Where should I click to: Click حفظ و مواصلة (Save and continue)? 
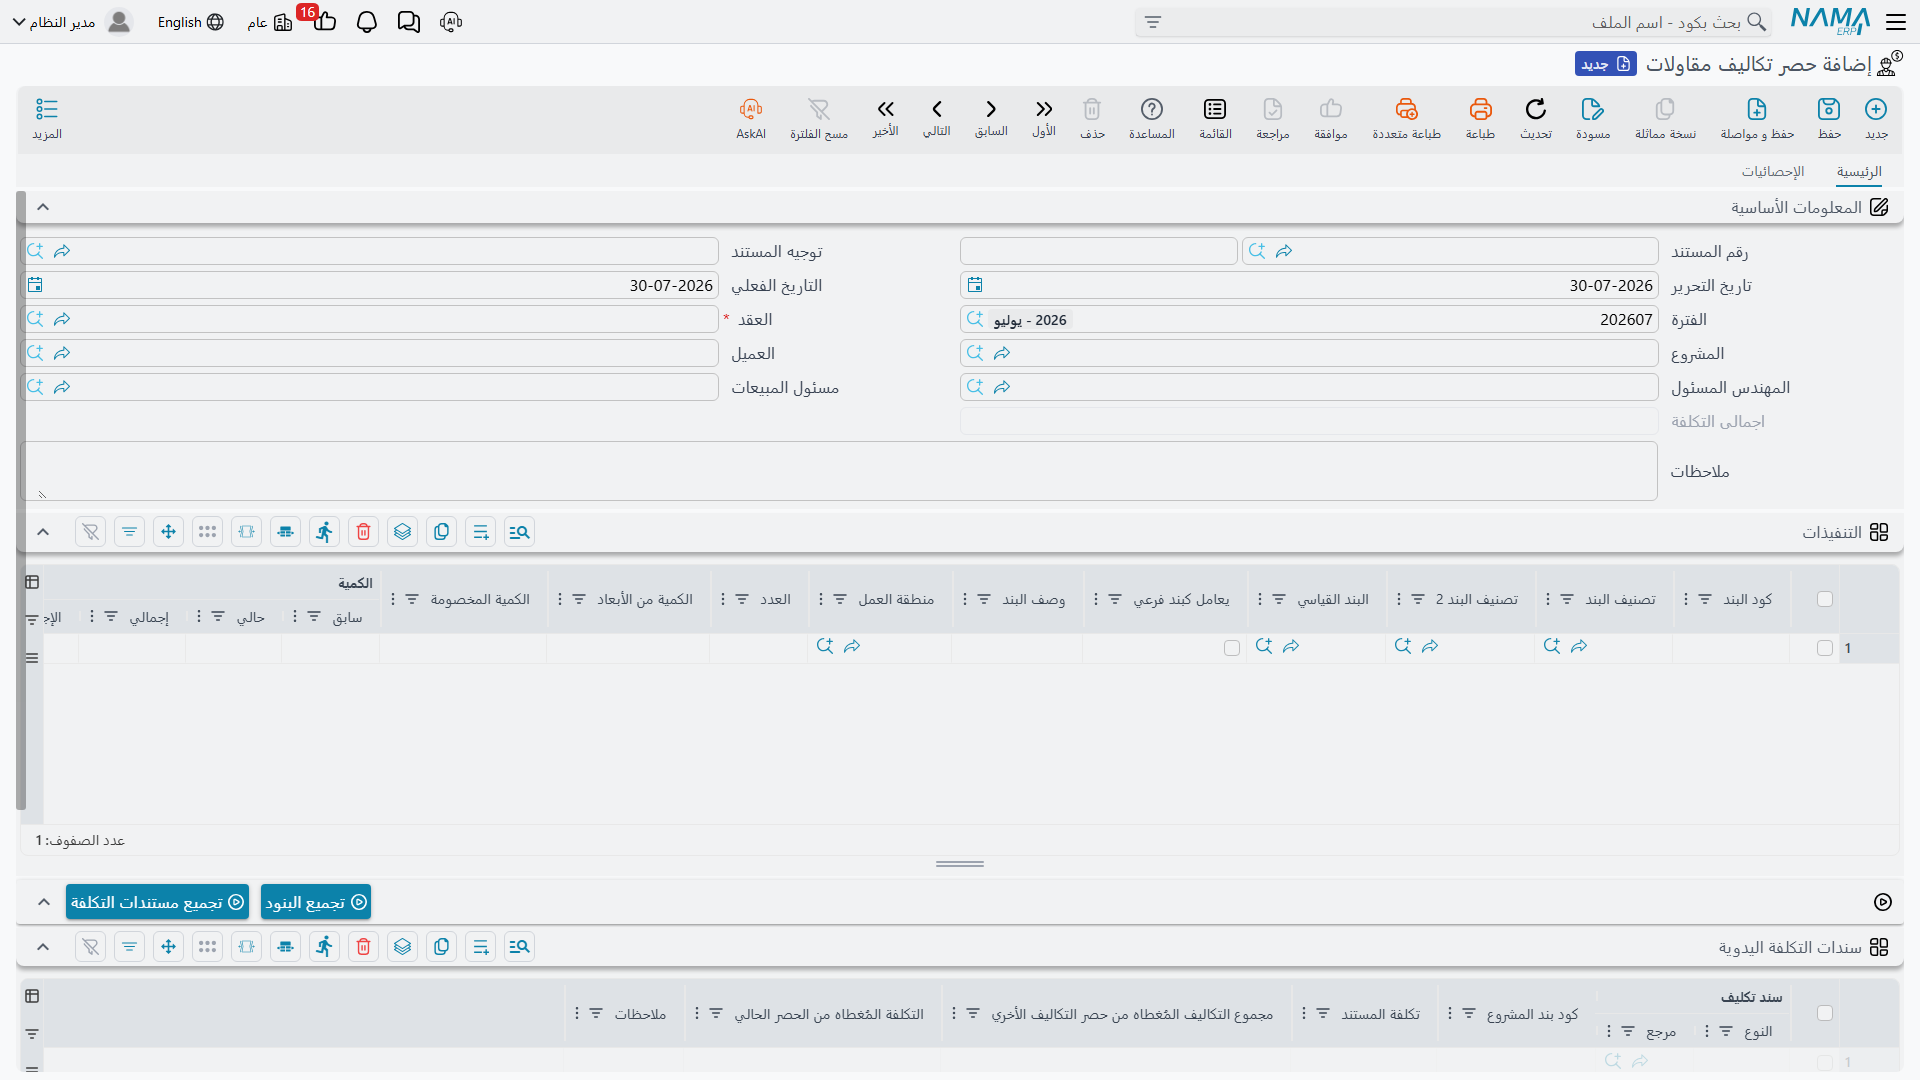(x=1757, y=117)
